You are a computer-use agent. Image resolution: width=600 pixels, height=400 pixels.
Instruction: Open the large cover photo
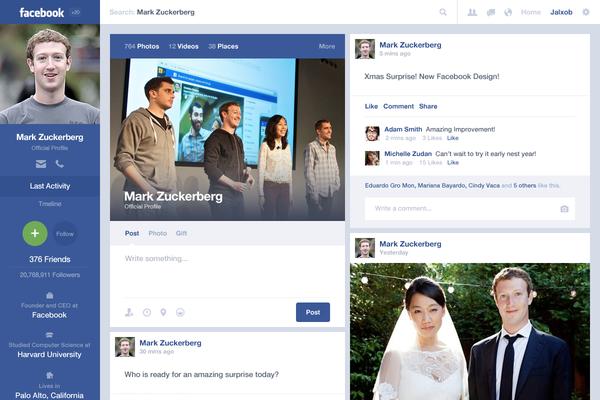(x=227, y=139)
